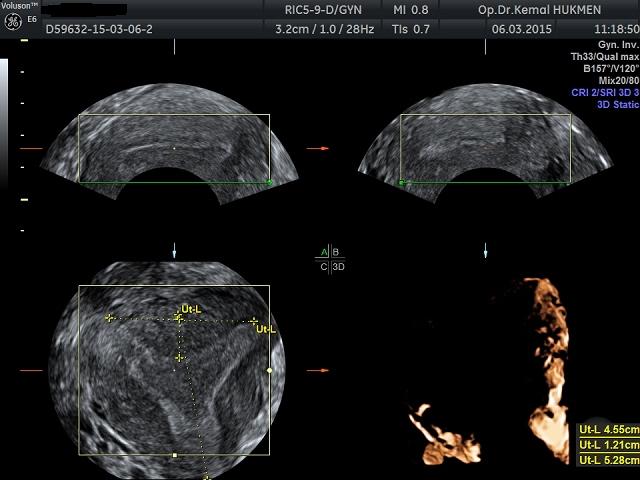Click the 'CRI 2/SRI 3D 3' setting

605,92
